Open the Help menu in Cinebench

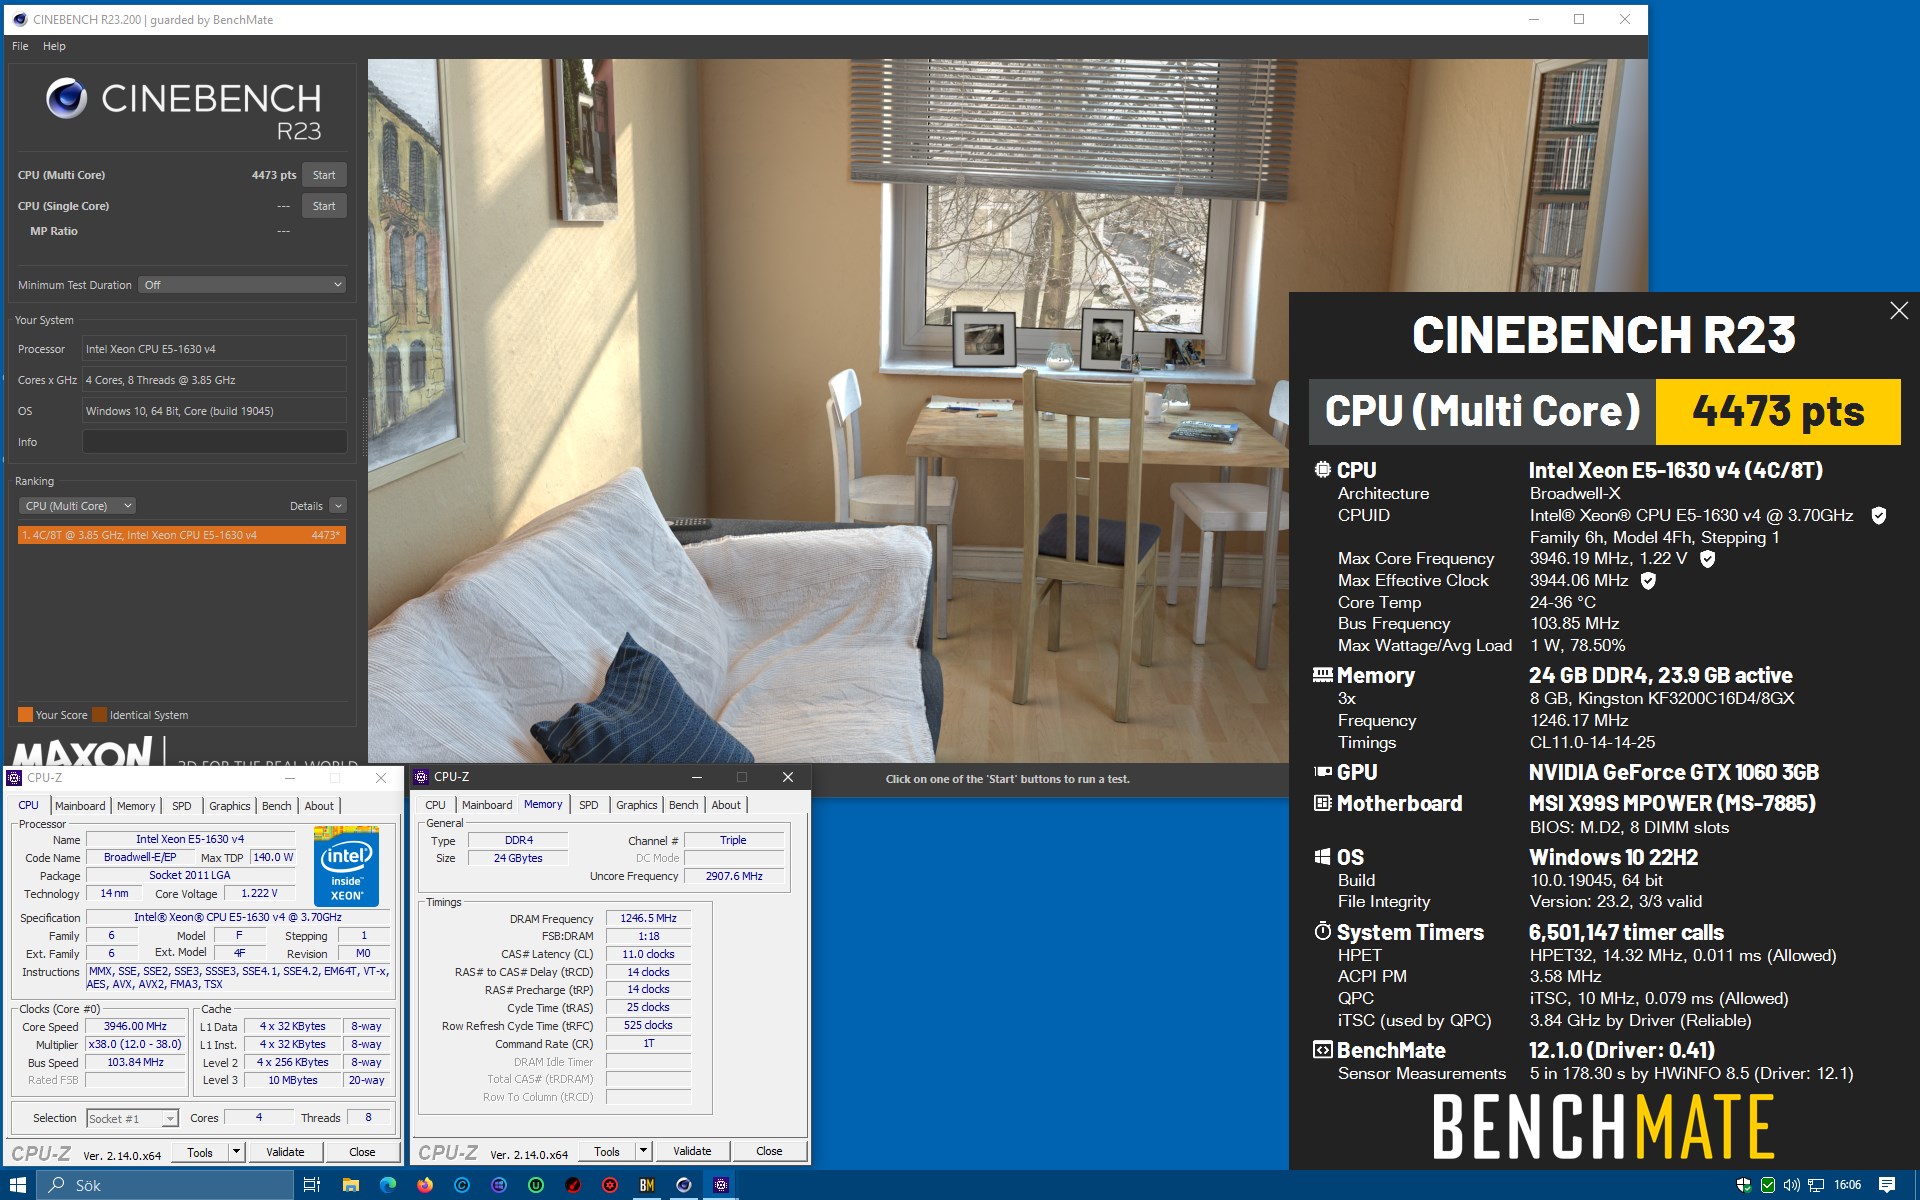click(x=54, y=46)
